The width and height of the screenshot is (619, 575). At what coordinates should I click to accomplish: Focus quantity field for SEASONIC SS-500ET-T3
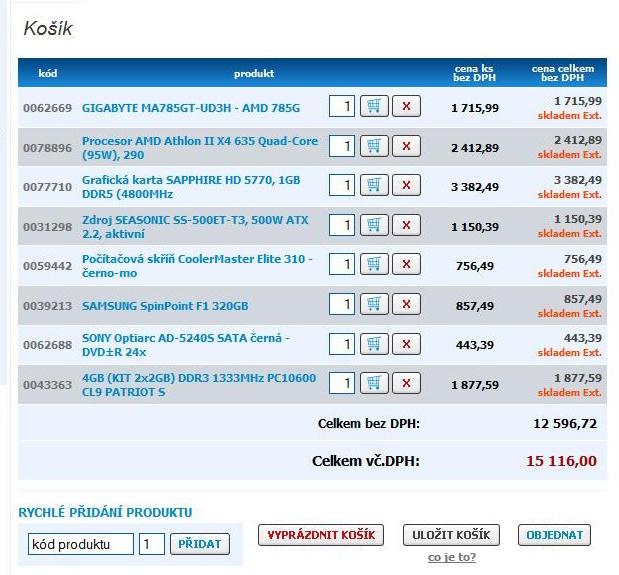tap(342, 225)
